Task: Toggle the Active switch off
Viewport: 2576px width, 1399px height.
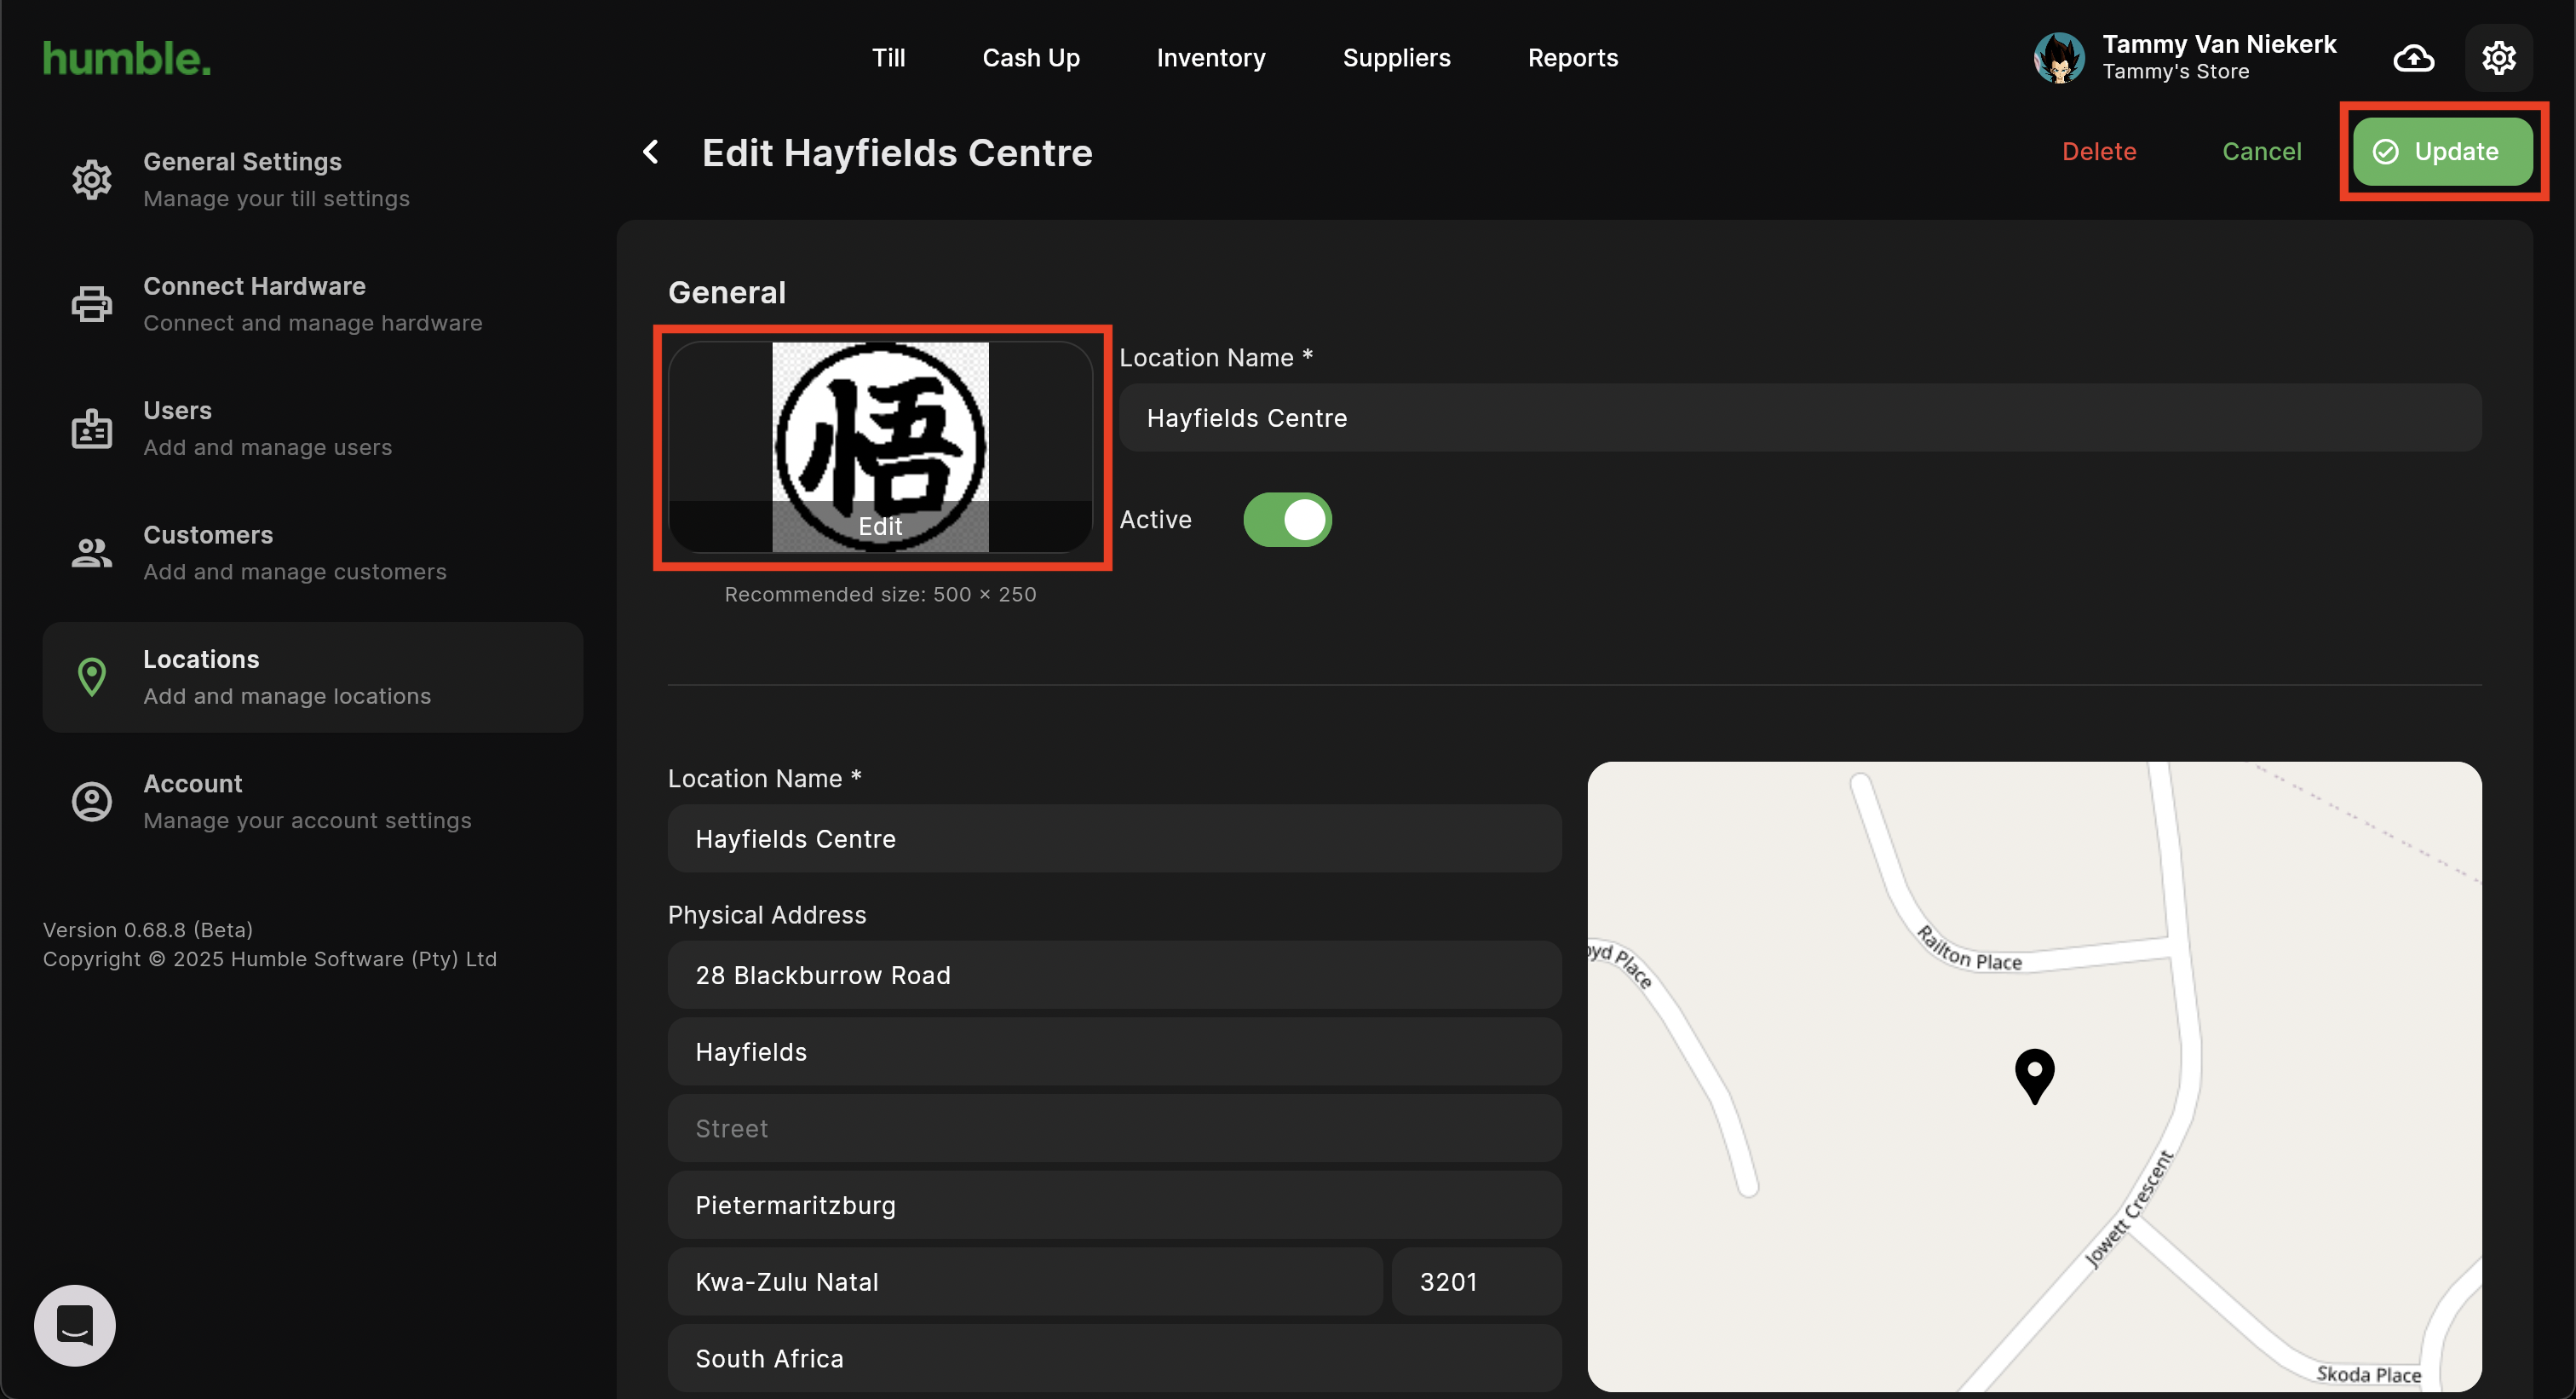Action: (x=1287, y=520)
